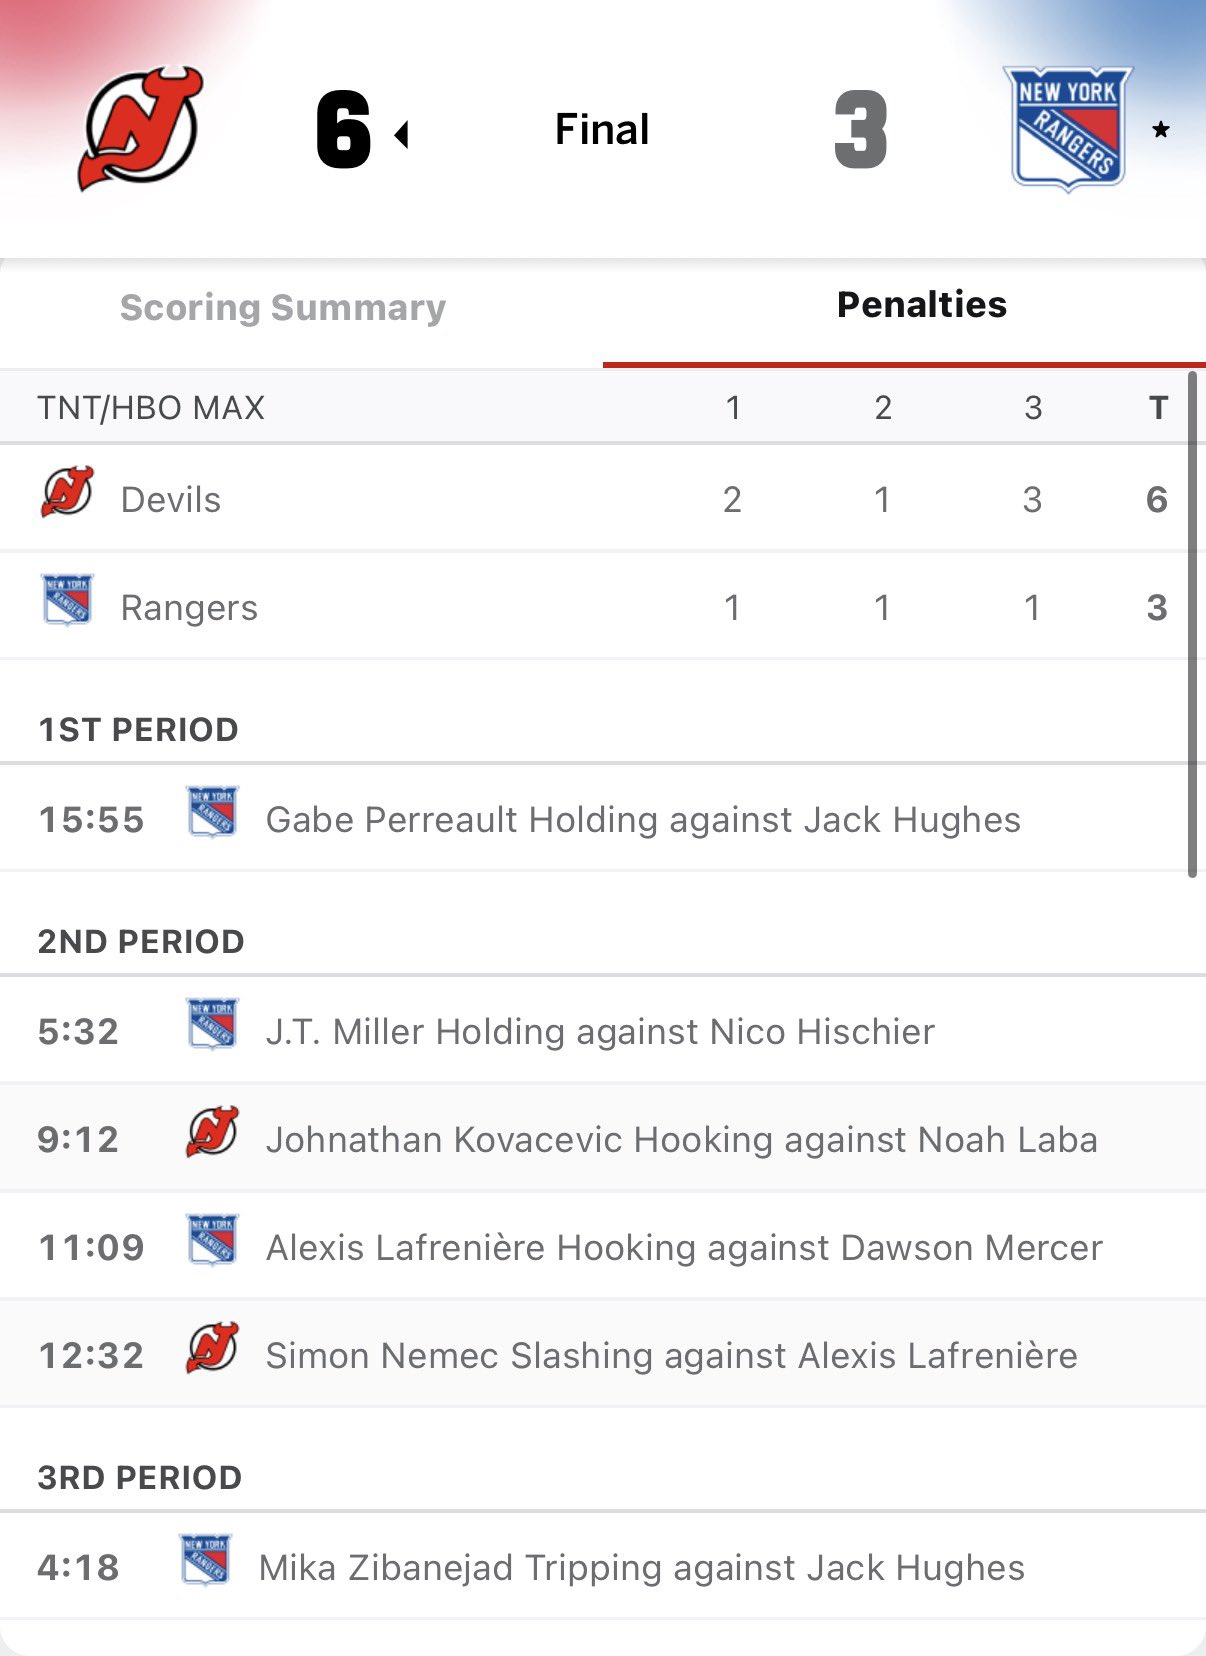
Task: Open the Rangers team name link
Action: click(189, 608)
